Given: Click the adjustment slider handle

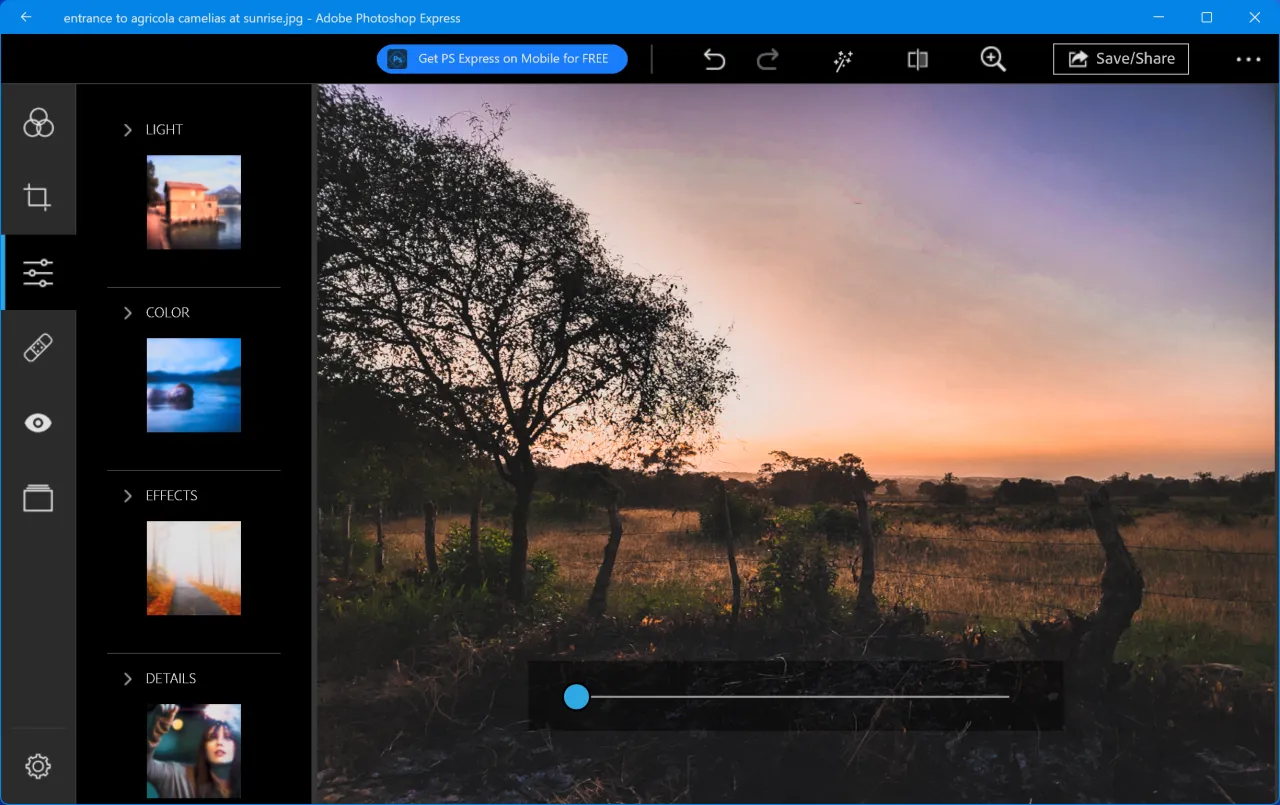Looking at the screenshot, I should point(576,696).
